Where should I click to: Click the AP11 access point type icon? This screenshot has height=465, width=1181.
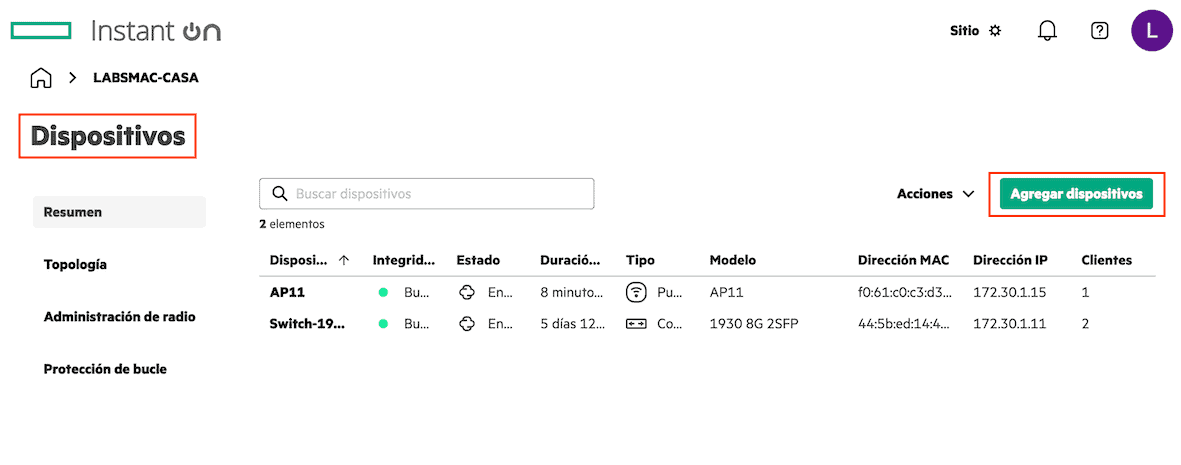tap(636, 293)
